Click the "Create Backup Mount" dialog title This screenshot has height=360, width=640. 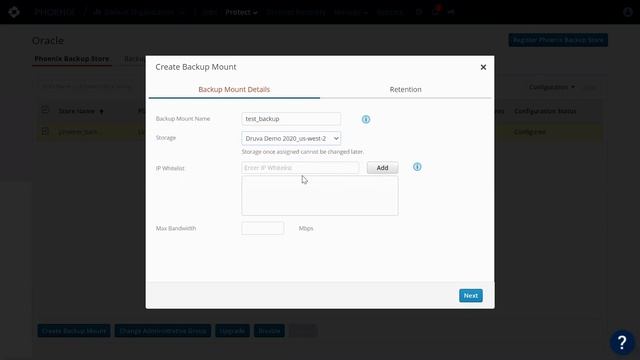point(196,67)
